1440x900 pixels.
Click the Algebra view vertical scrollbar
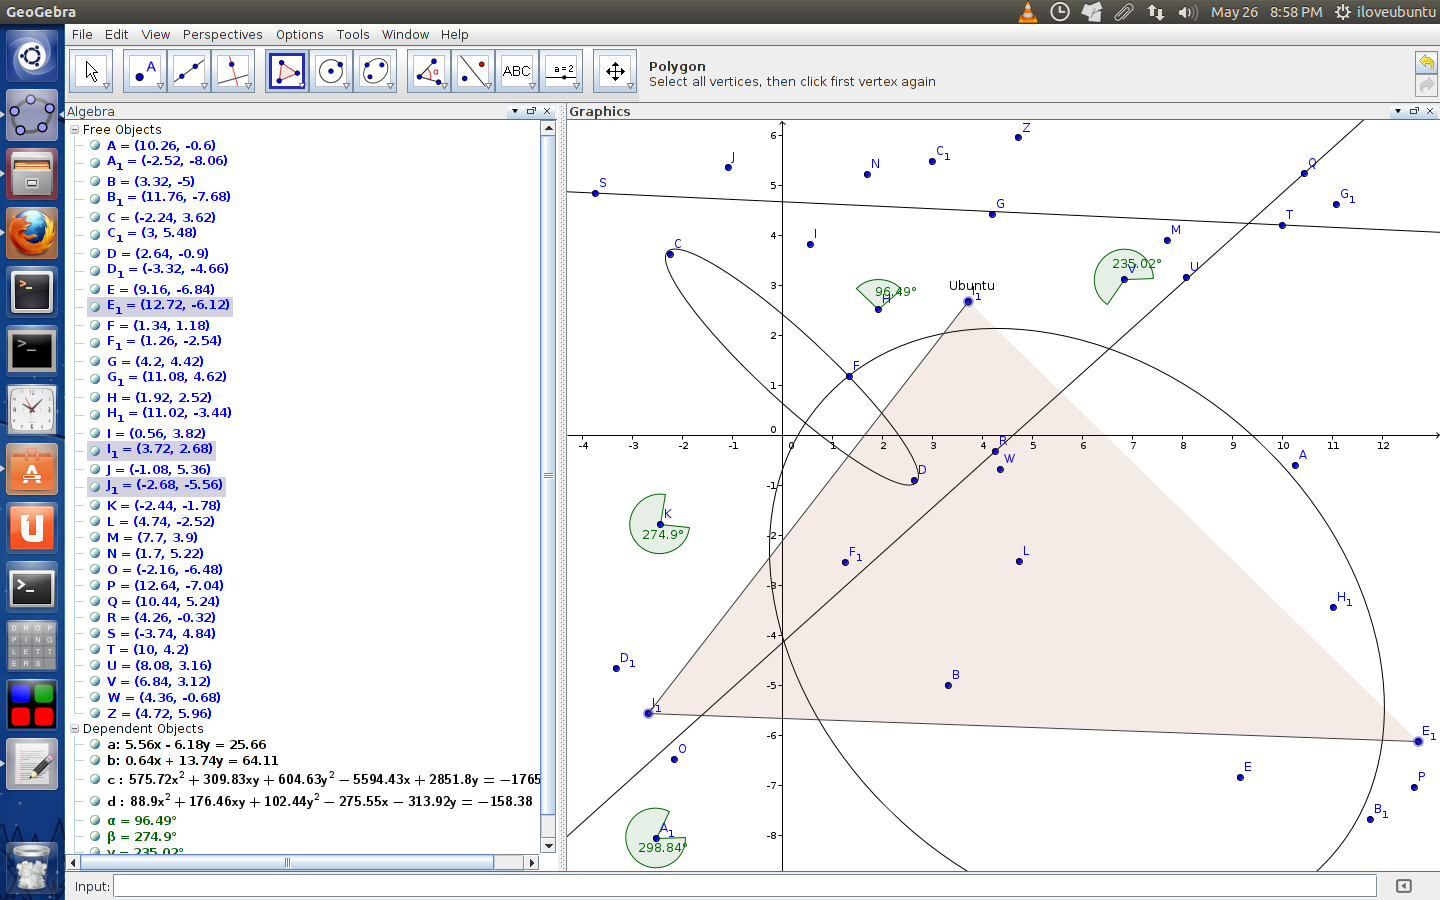pyautogui.click(x=548, y=476)
